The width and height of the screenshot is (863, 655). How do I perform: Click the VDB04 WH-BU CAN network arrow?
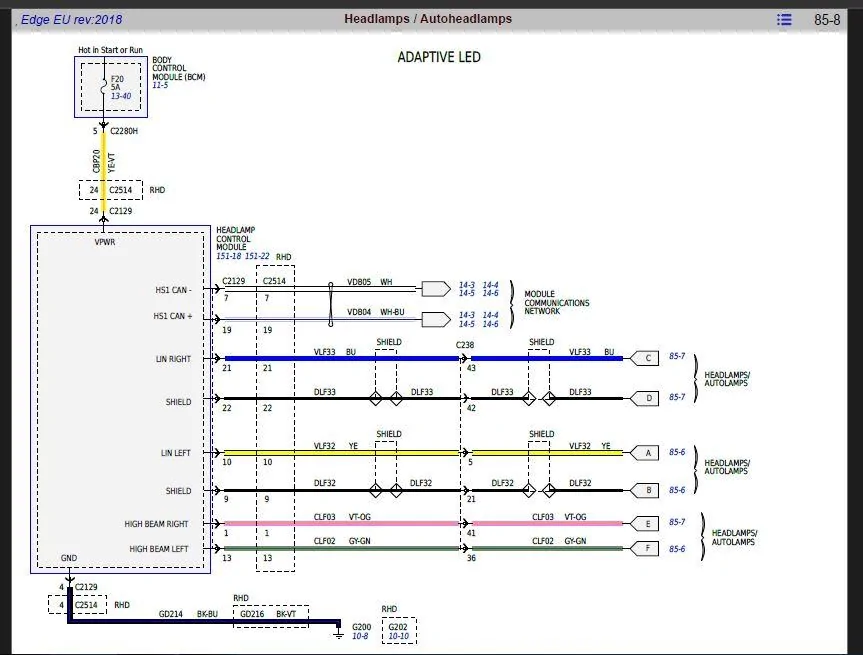click(x=436, y=319)
